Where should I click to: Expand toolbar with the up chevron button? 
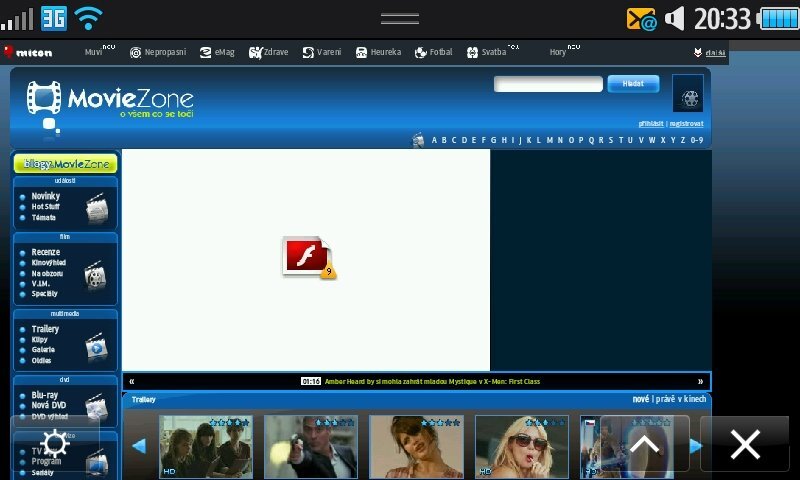[x=645, y=444]
